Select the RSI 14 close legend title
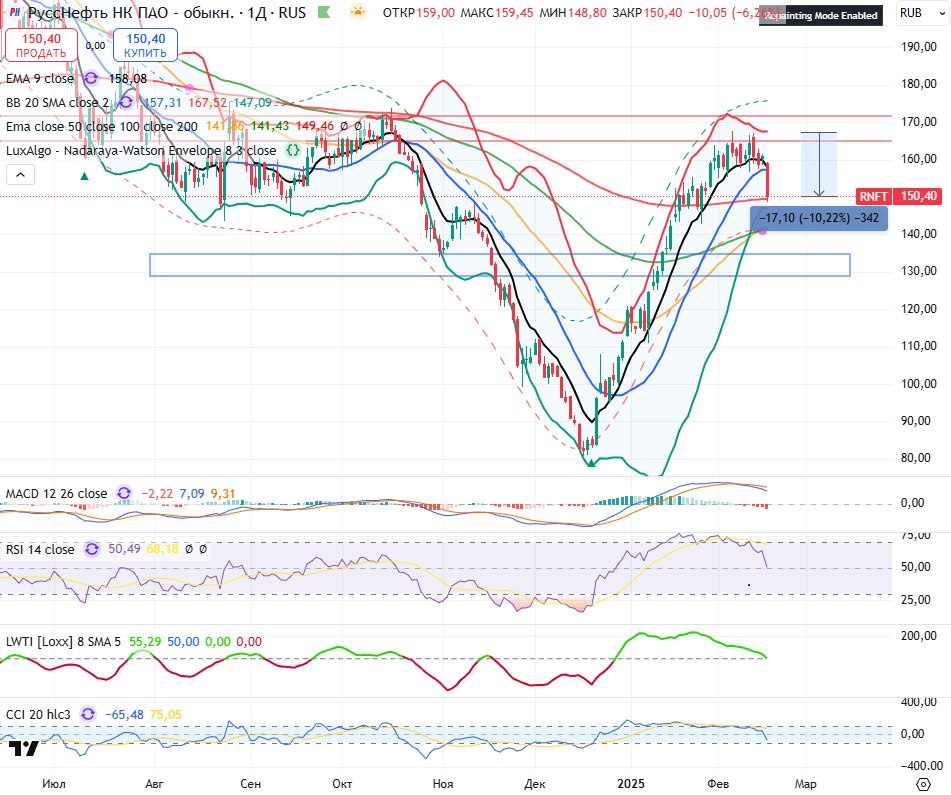 40,549
